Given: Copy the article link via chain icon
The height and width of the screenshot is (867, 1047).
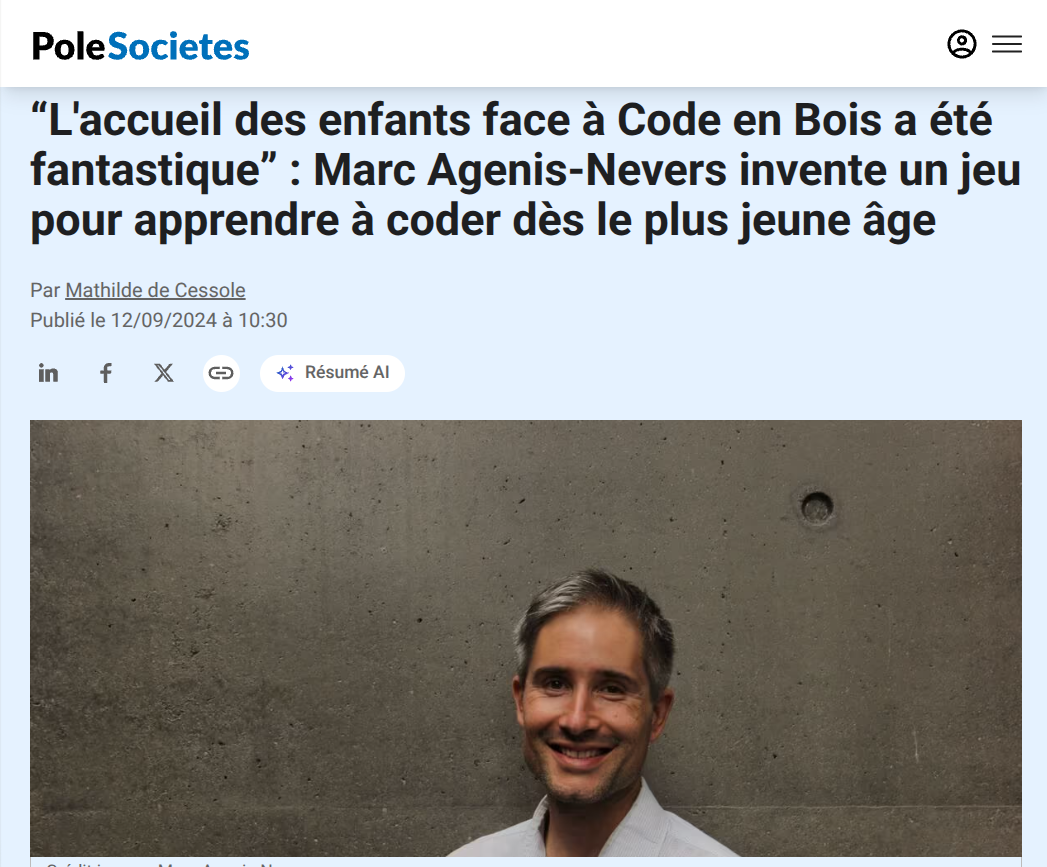Looking at the screenshot, I should point(221,373).
